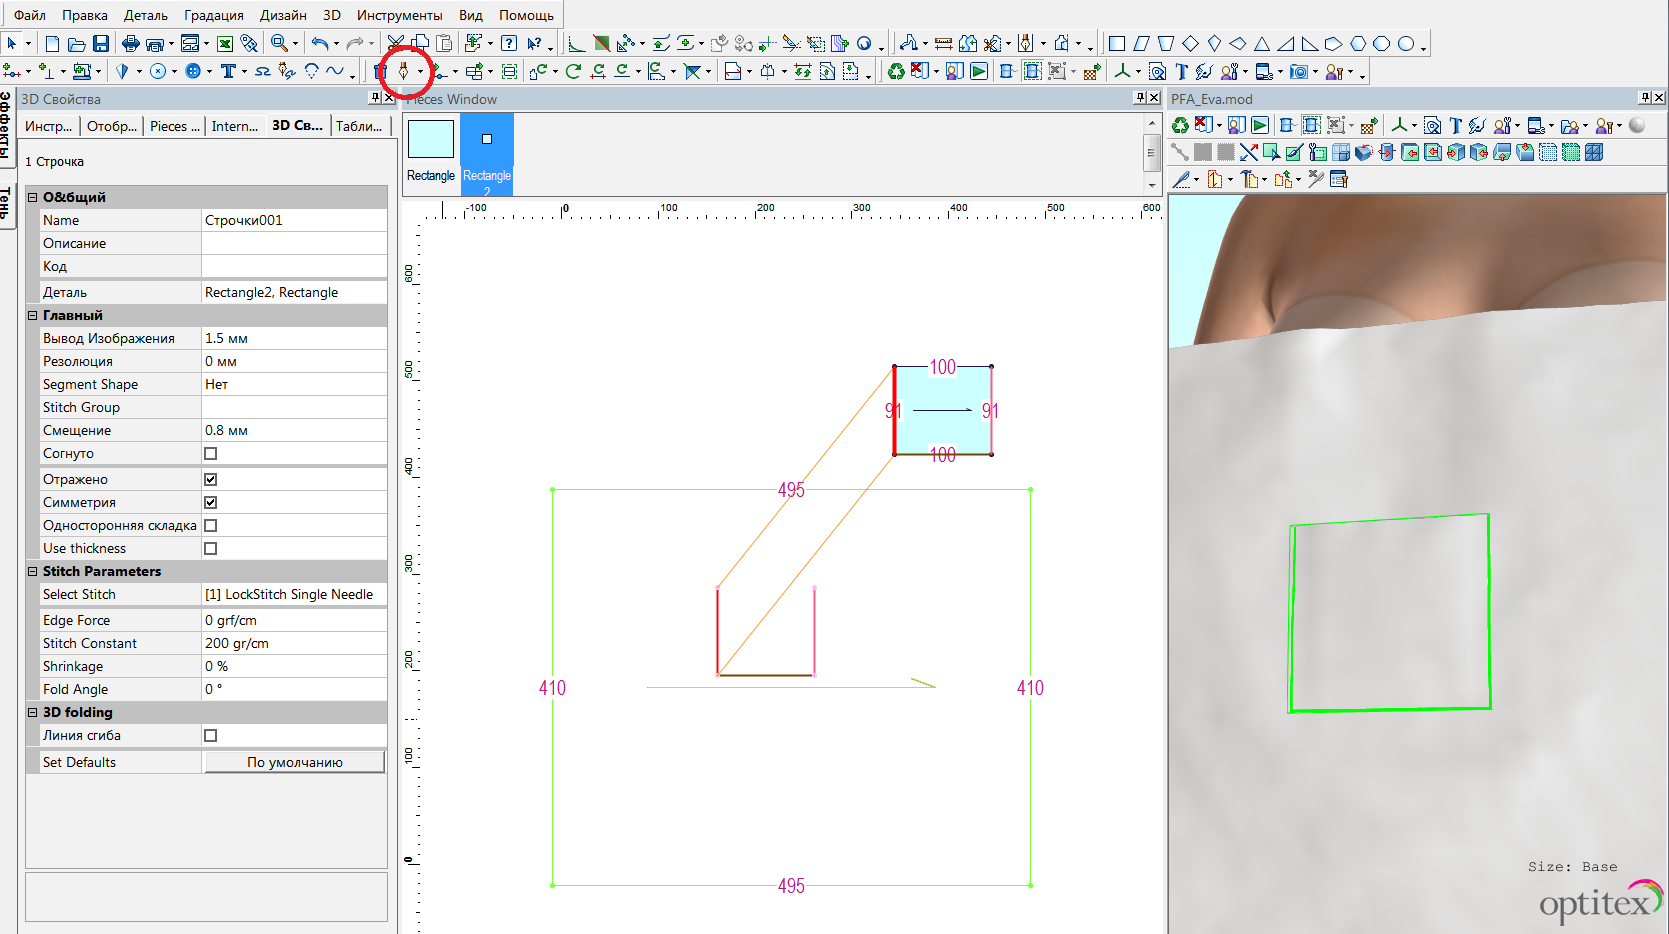Screen dimensions: 1669x934
Task: Open the undo history dropdown arrow
Action: point(335,43)
